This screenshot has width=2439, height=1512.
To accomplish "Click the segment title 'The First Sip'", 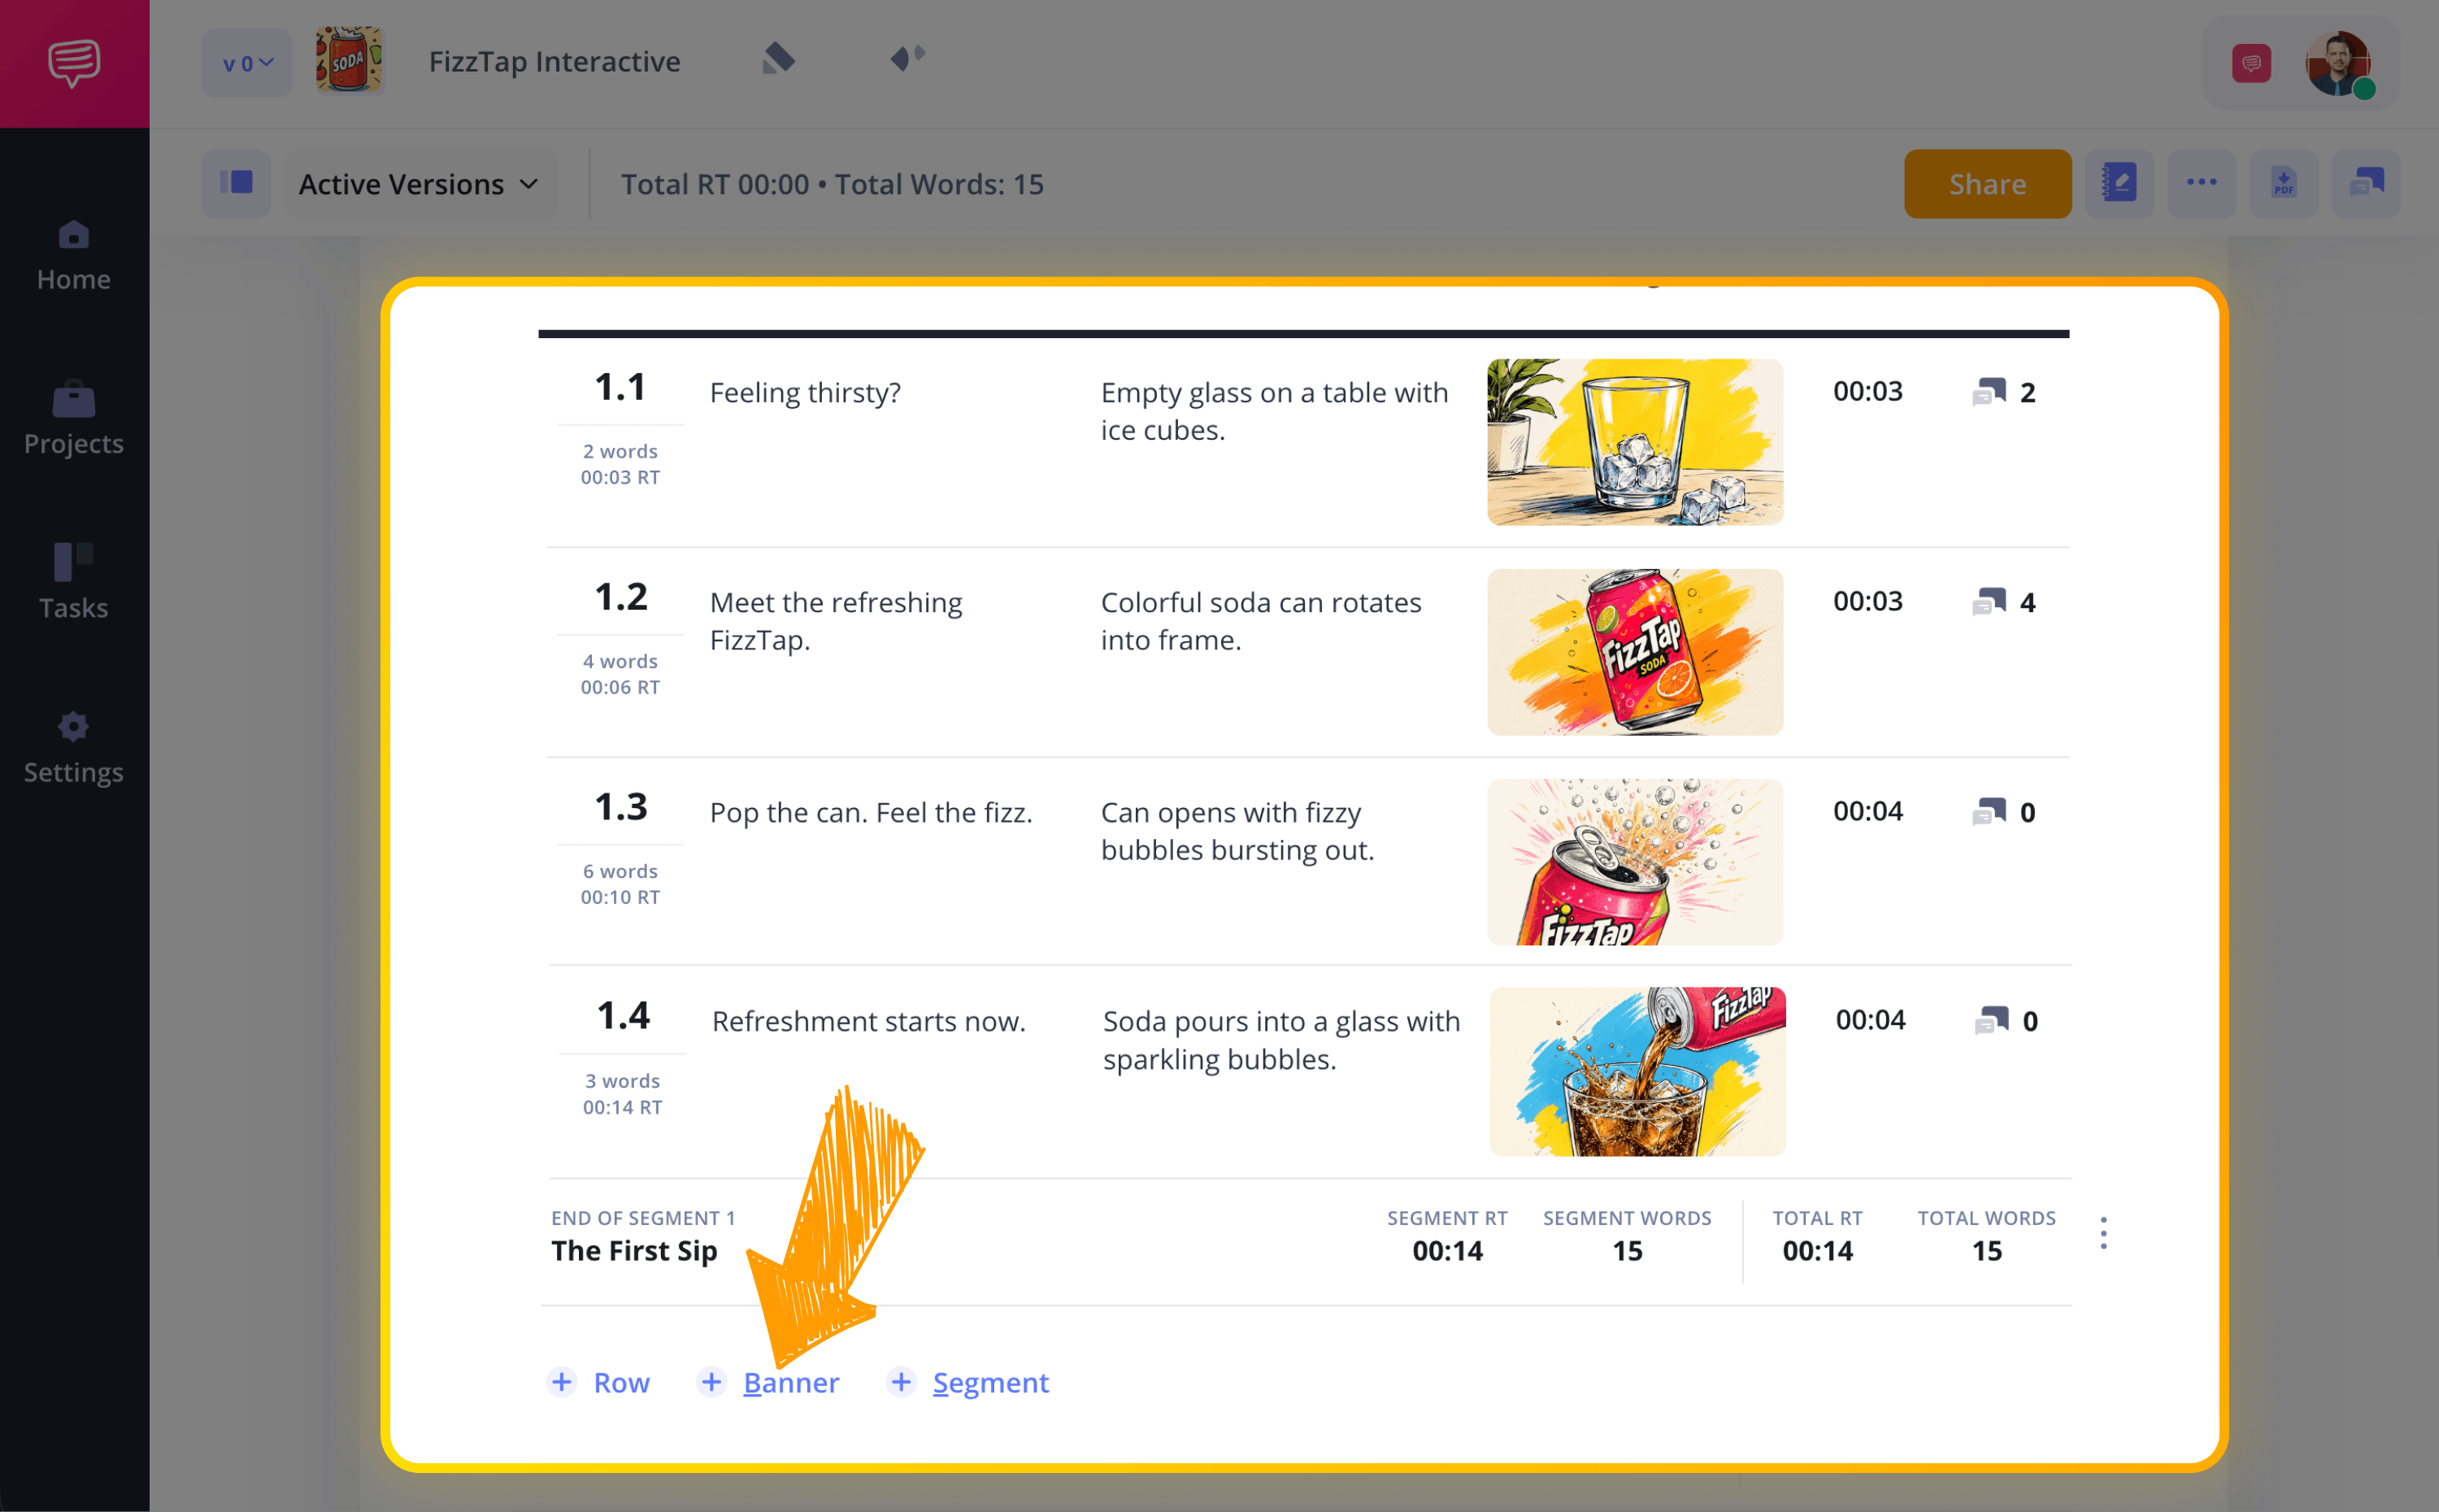I will click(634, 1251).
